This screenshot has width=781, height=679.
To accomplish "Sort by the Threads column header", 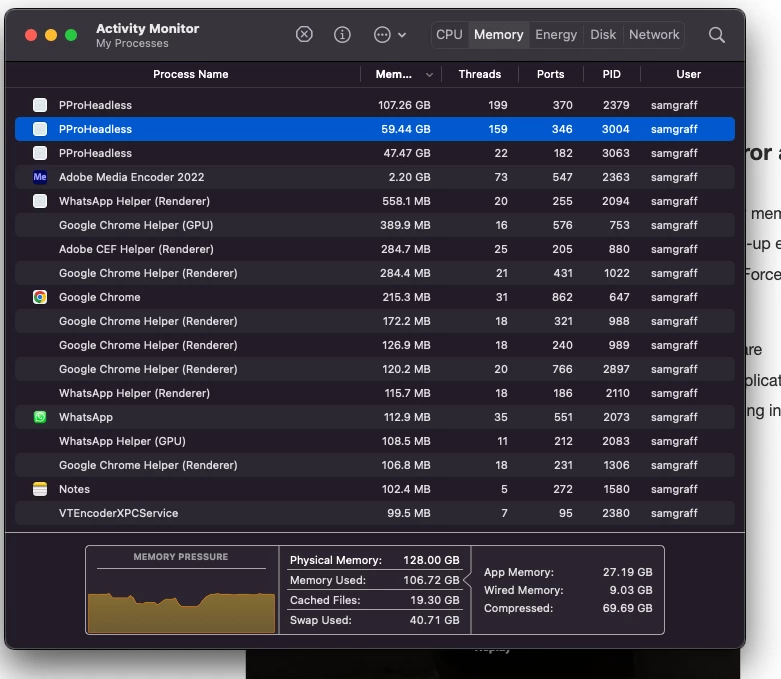I will [x=480, y=74].
